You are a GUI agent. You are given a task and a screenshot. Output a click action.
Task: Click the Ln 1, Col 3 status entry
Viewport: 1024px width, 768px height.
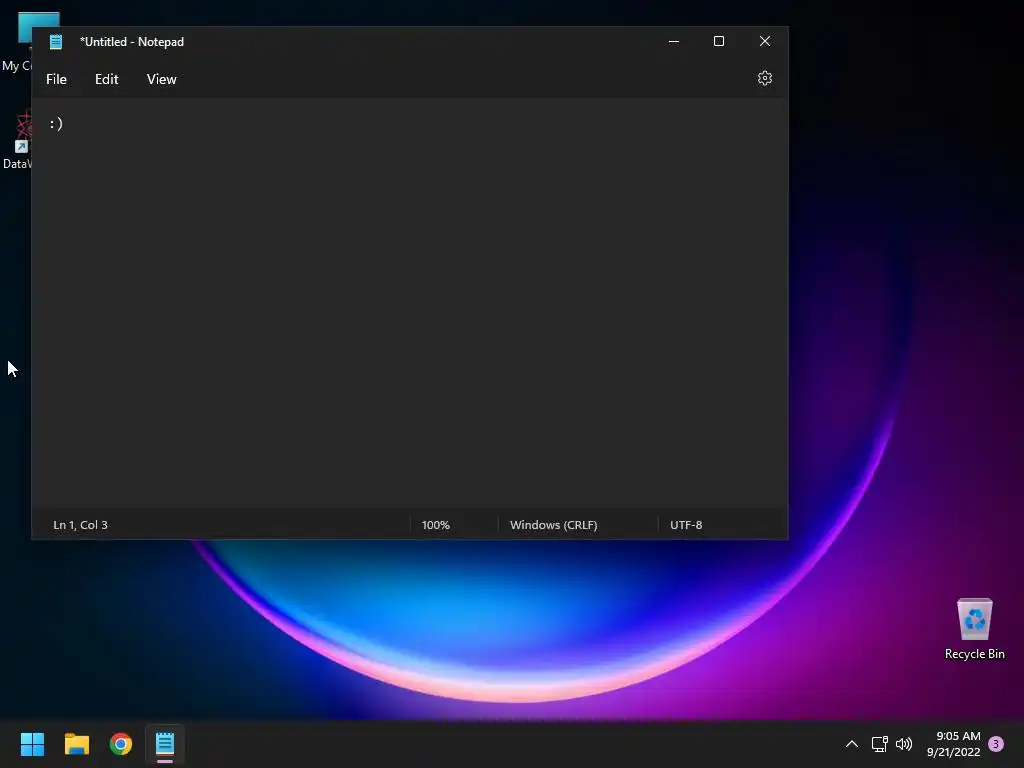click(80, 525)
